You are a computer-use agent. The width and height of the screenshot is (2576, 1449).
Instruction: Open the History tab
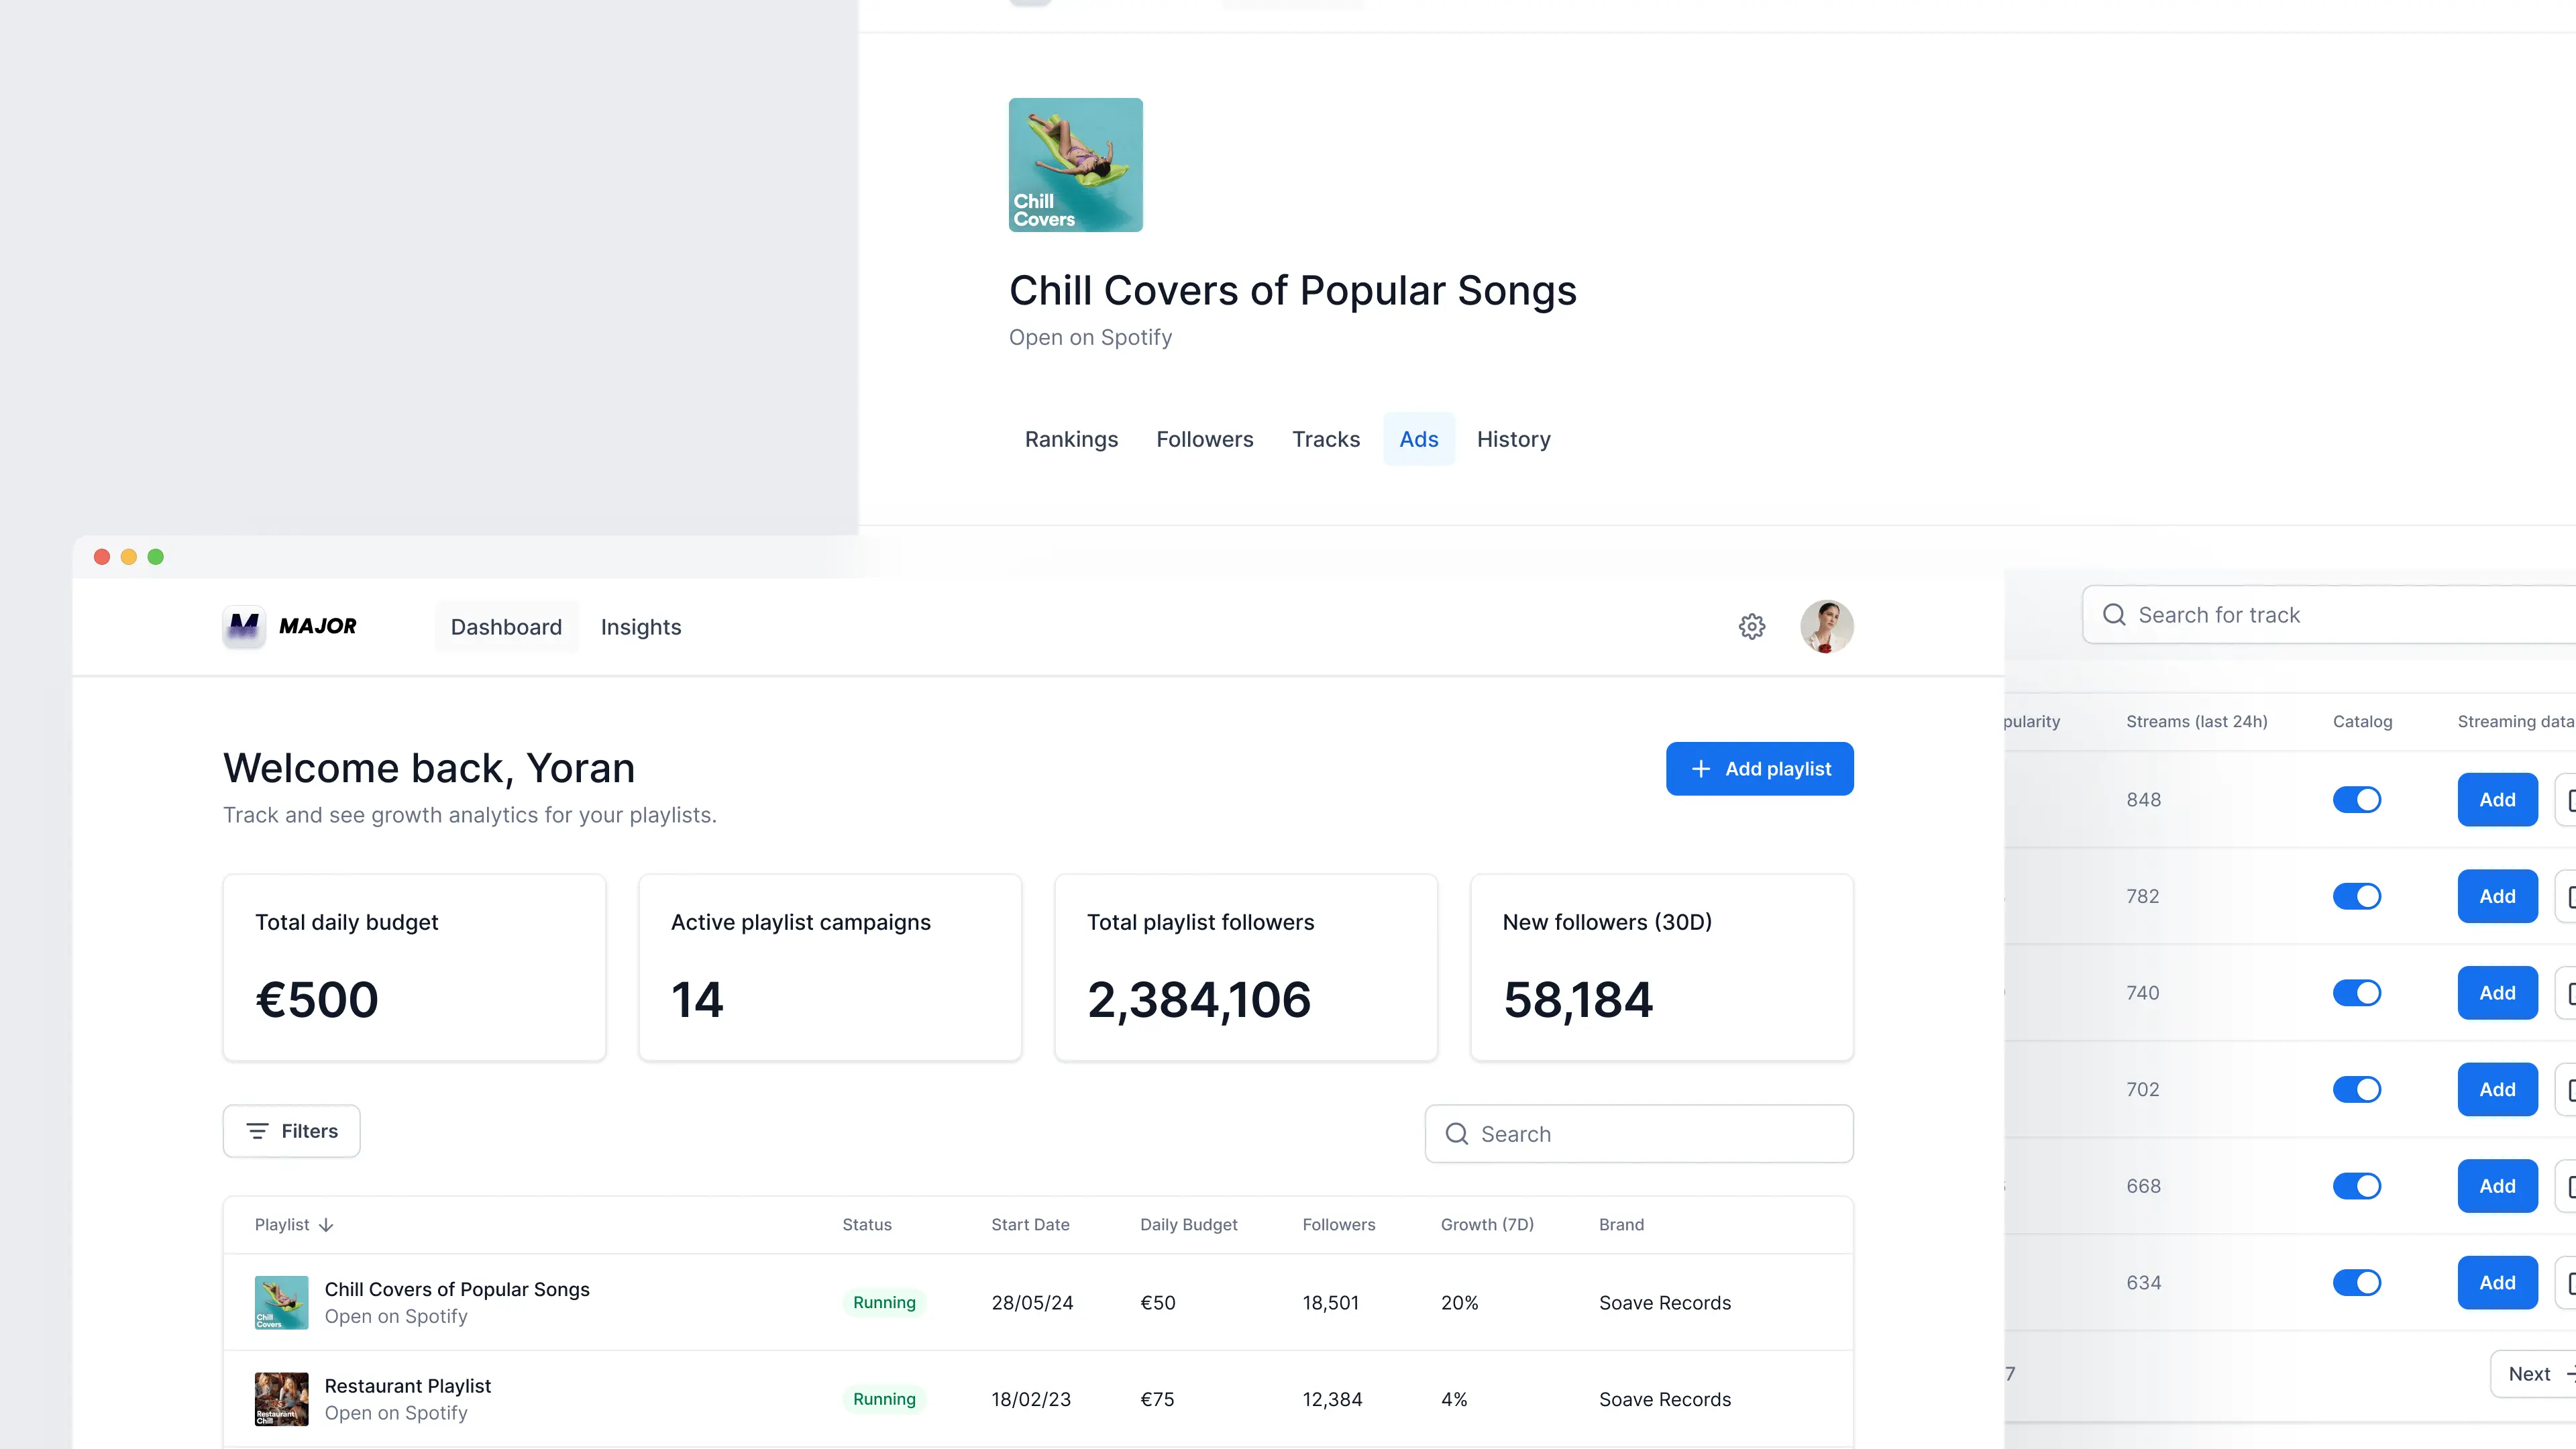(1514, 439)
